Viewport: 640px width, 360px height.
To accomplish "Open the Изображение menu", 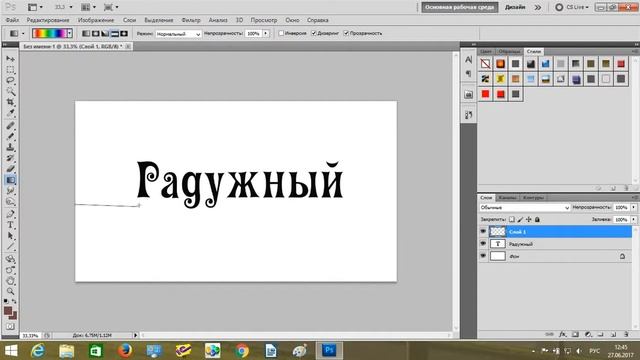I will (96, 20).
